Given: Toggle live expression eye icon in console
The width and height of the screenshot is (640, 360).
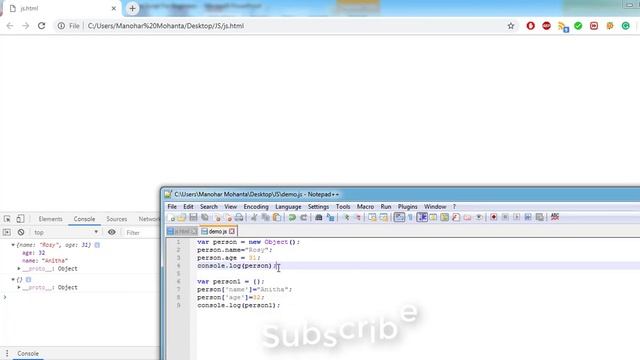Looking at the screenshot, I should pos(111,232).
